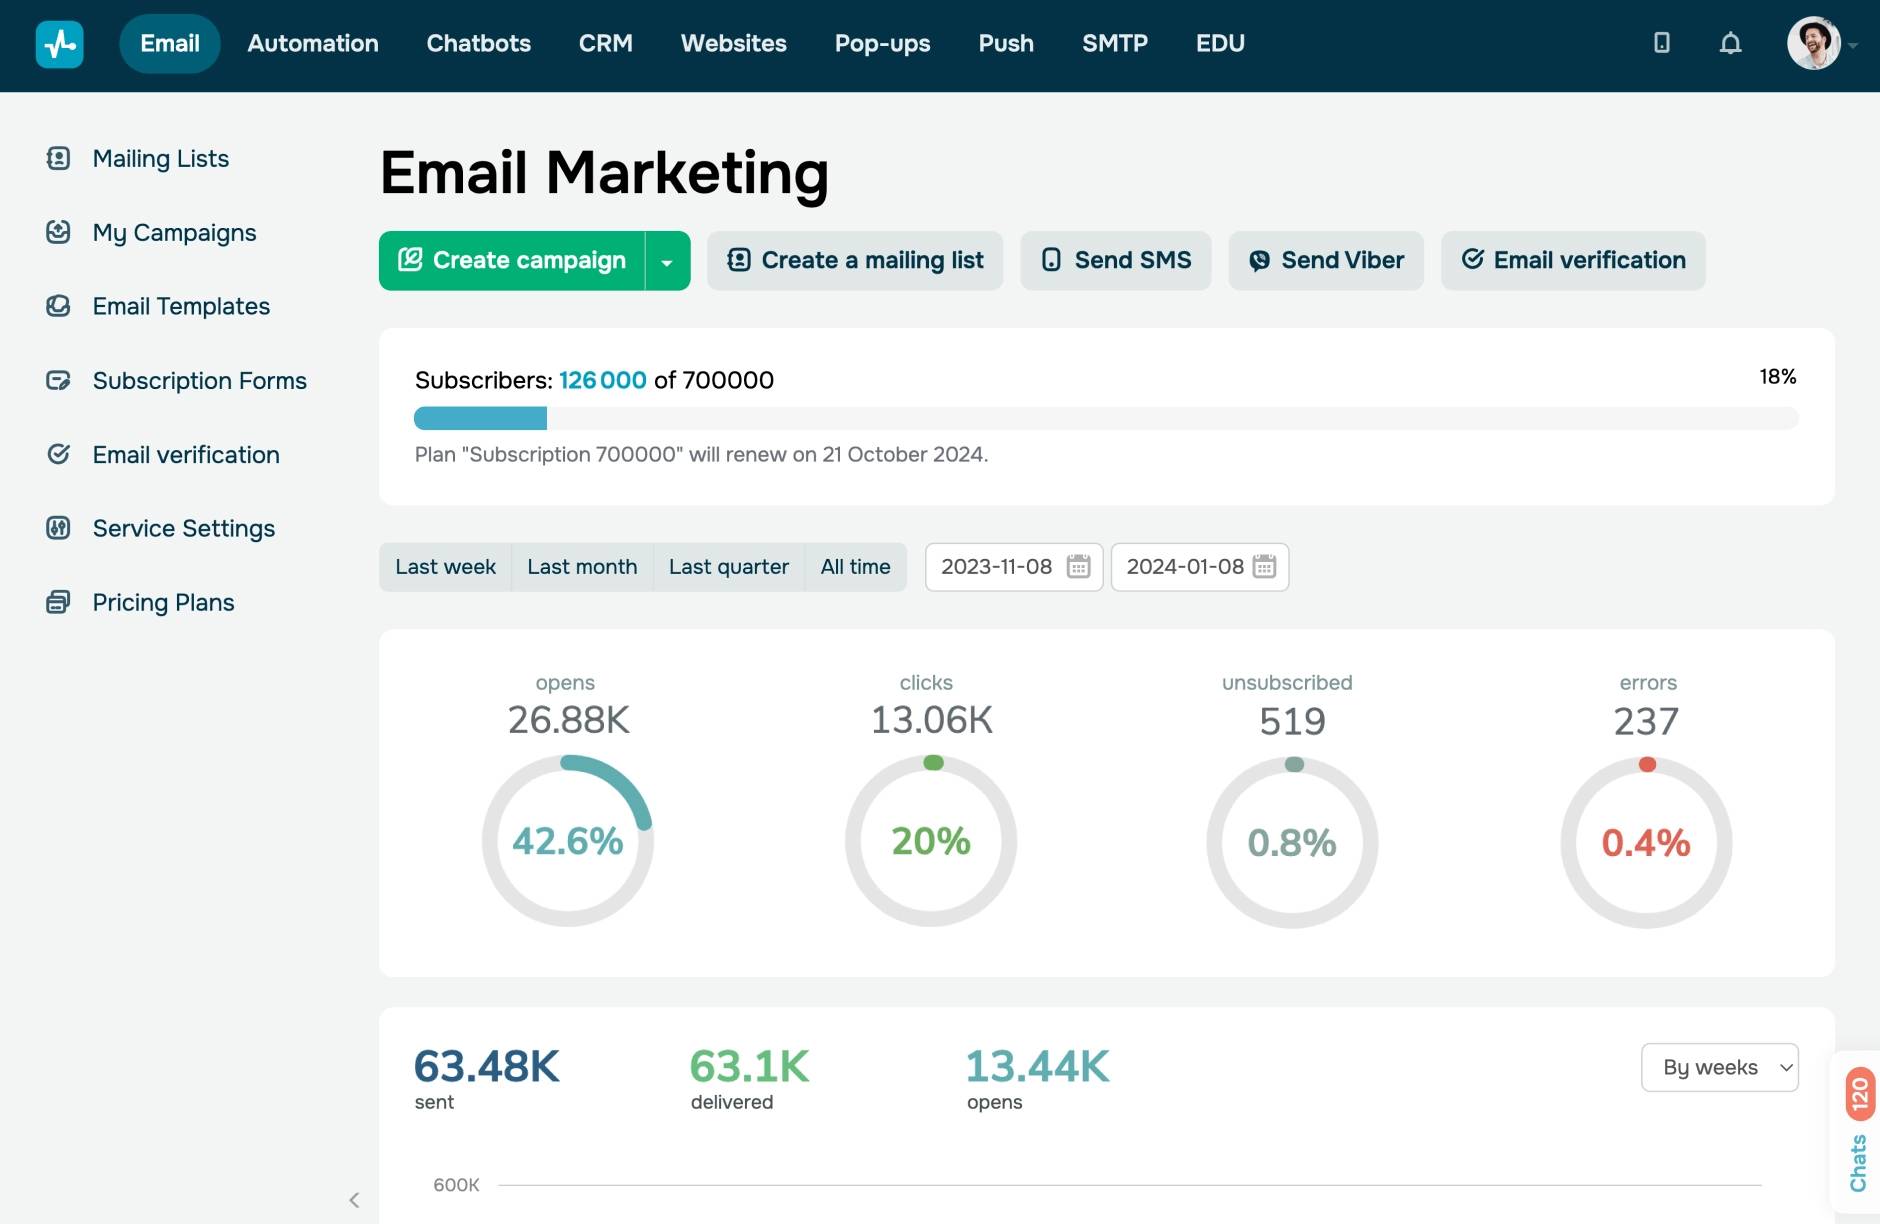Open Service Settings via its gear-like icon

click(x=59, y=528)
